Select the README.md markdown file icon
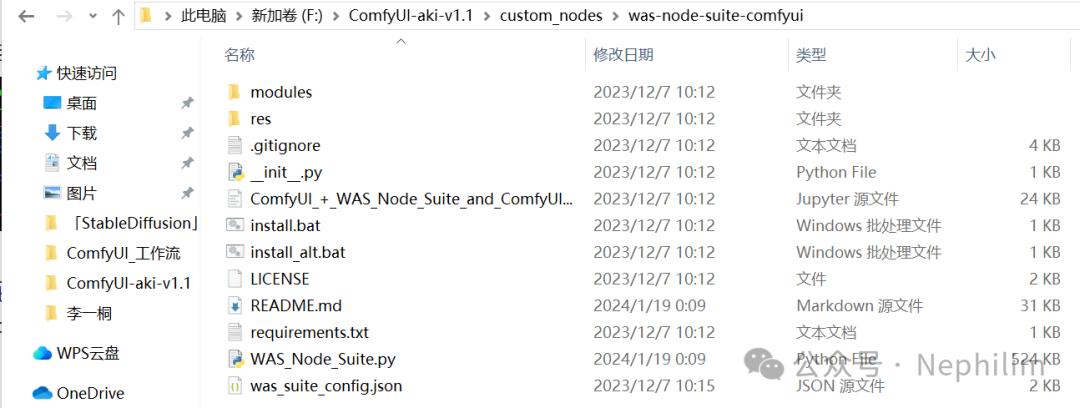The width and height of the screenshot is (1080, 408). click(x=235, y=305)
